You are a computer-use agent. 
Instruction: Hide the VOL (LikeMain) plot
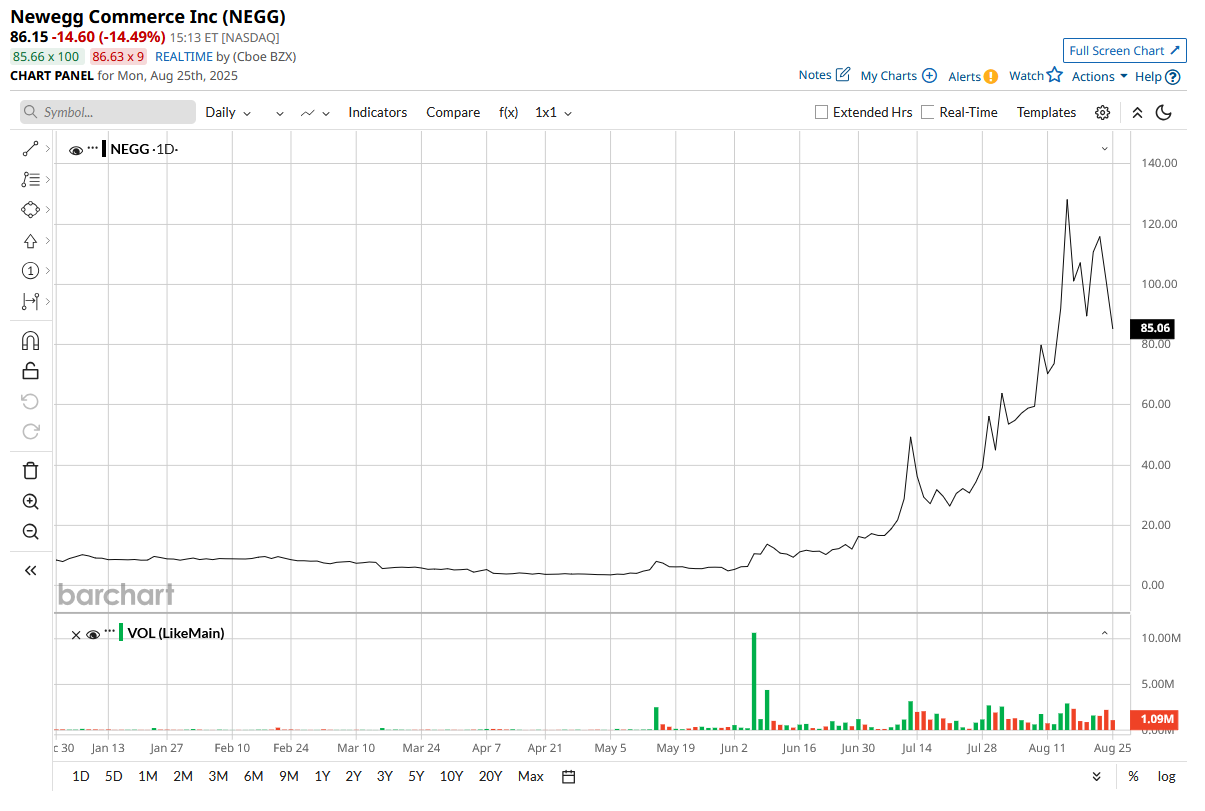coord(93,634)
